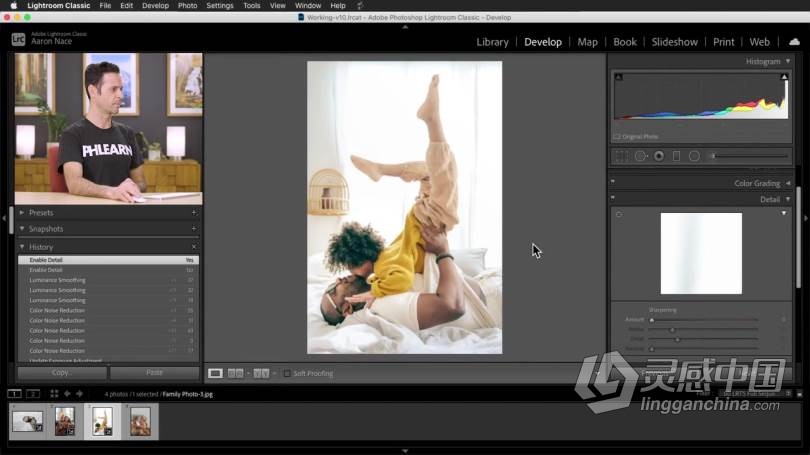Switch to Map module
Viewport: 810px width, 455px height.
point(587,42)
